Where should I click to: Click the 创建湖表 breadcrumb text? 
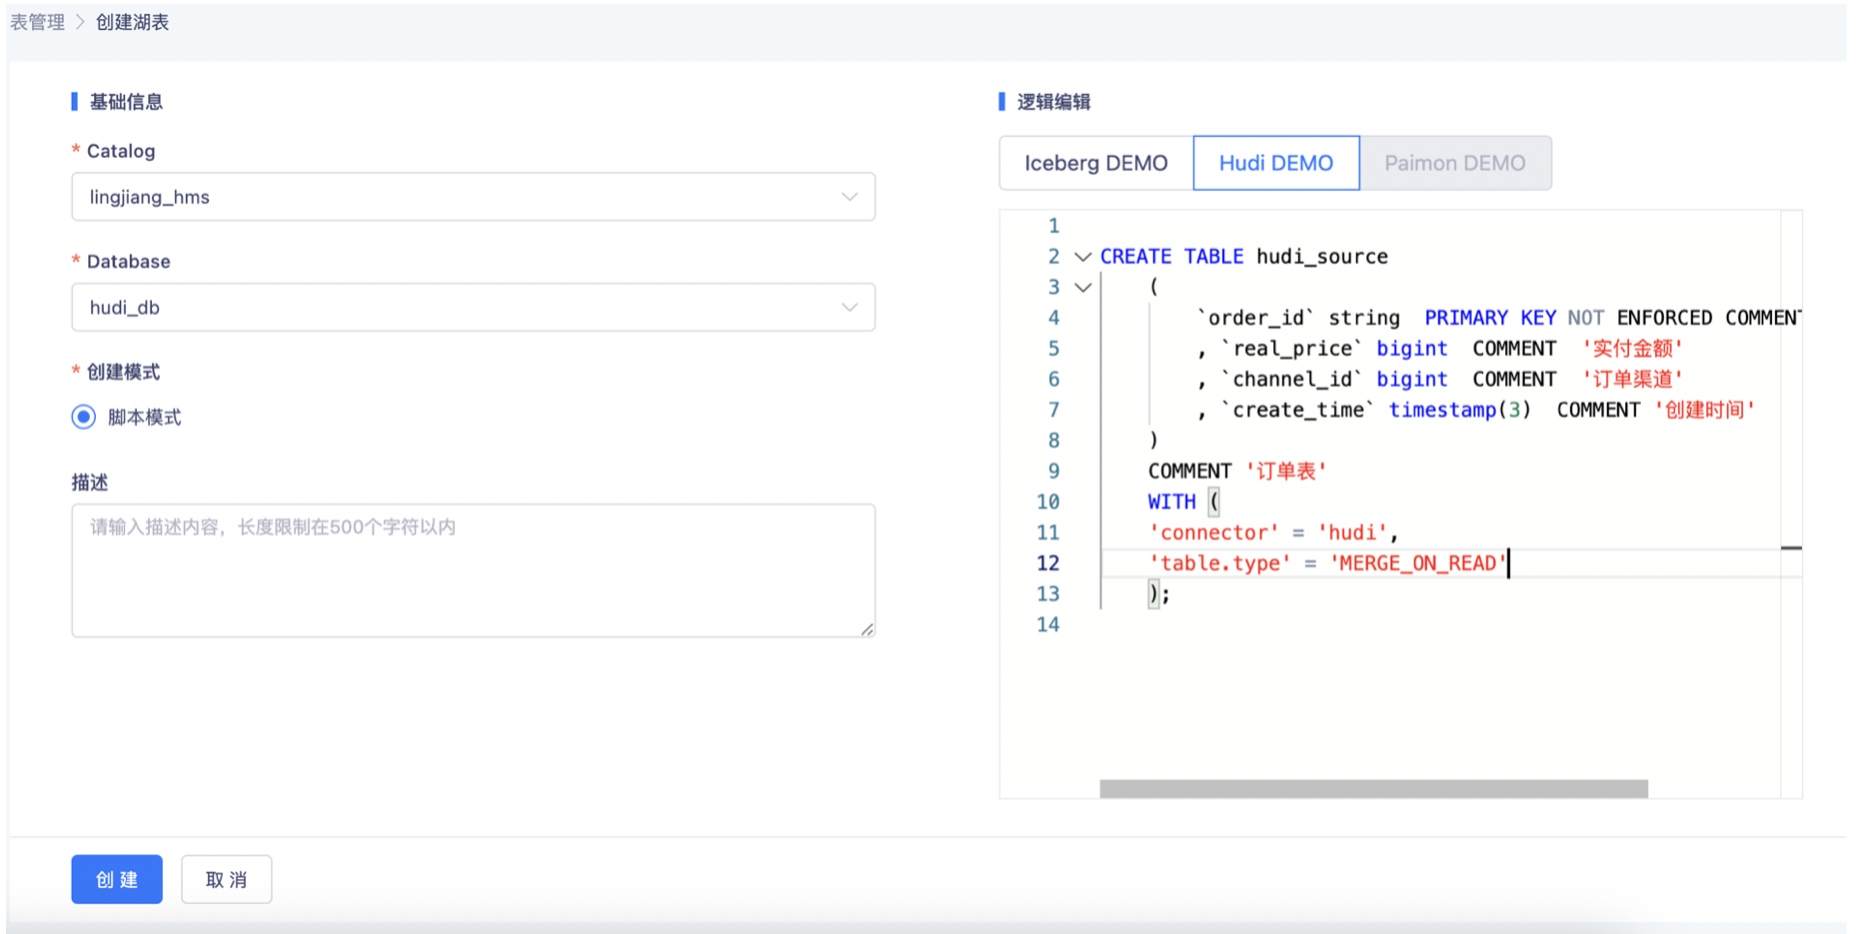click(132, 22)
